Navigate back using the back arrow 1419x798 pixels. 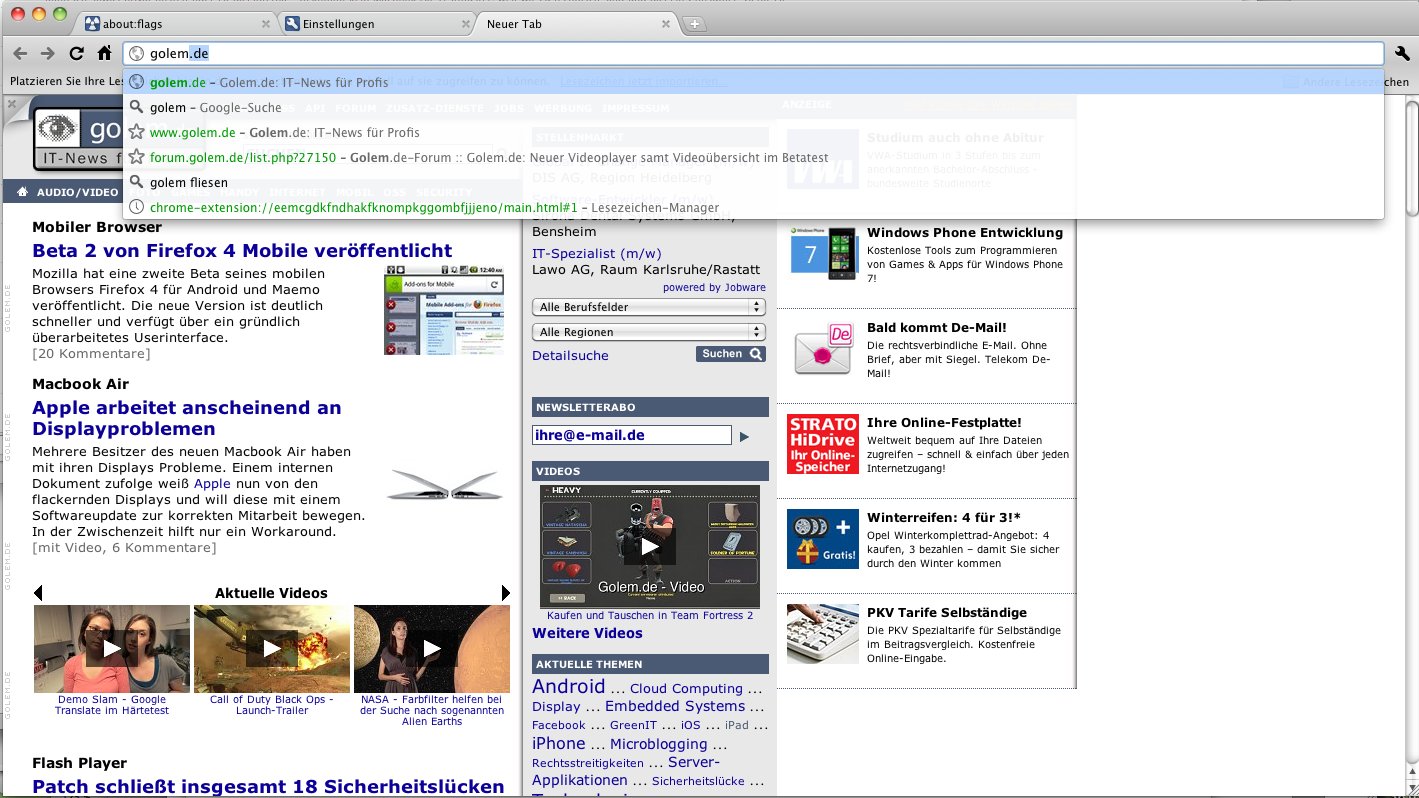click(20, 53)
